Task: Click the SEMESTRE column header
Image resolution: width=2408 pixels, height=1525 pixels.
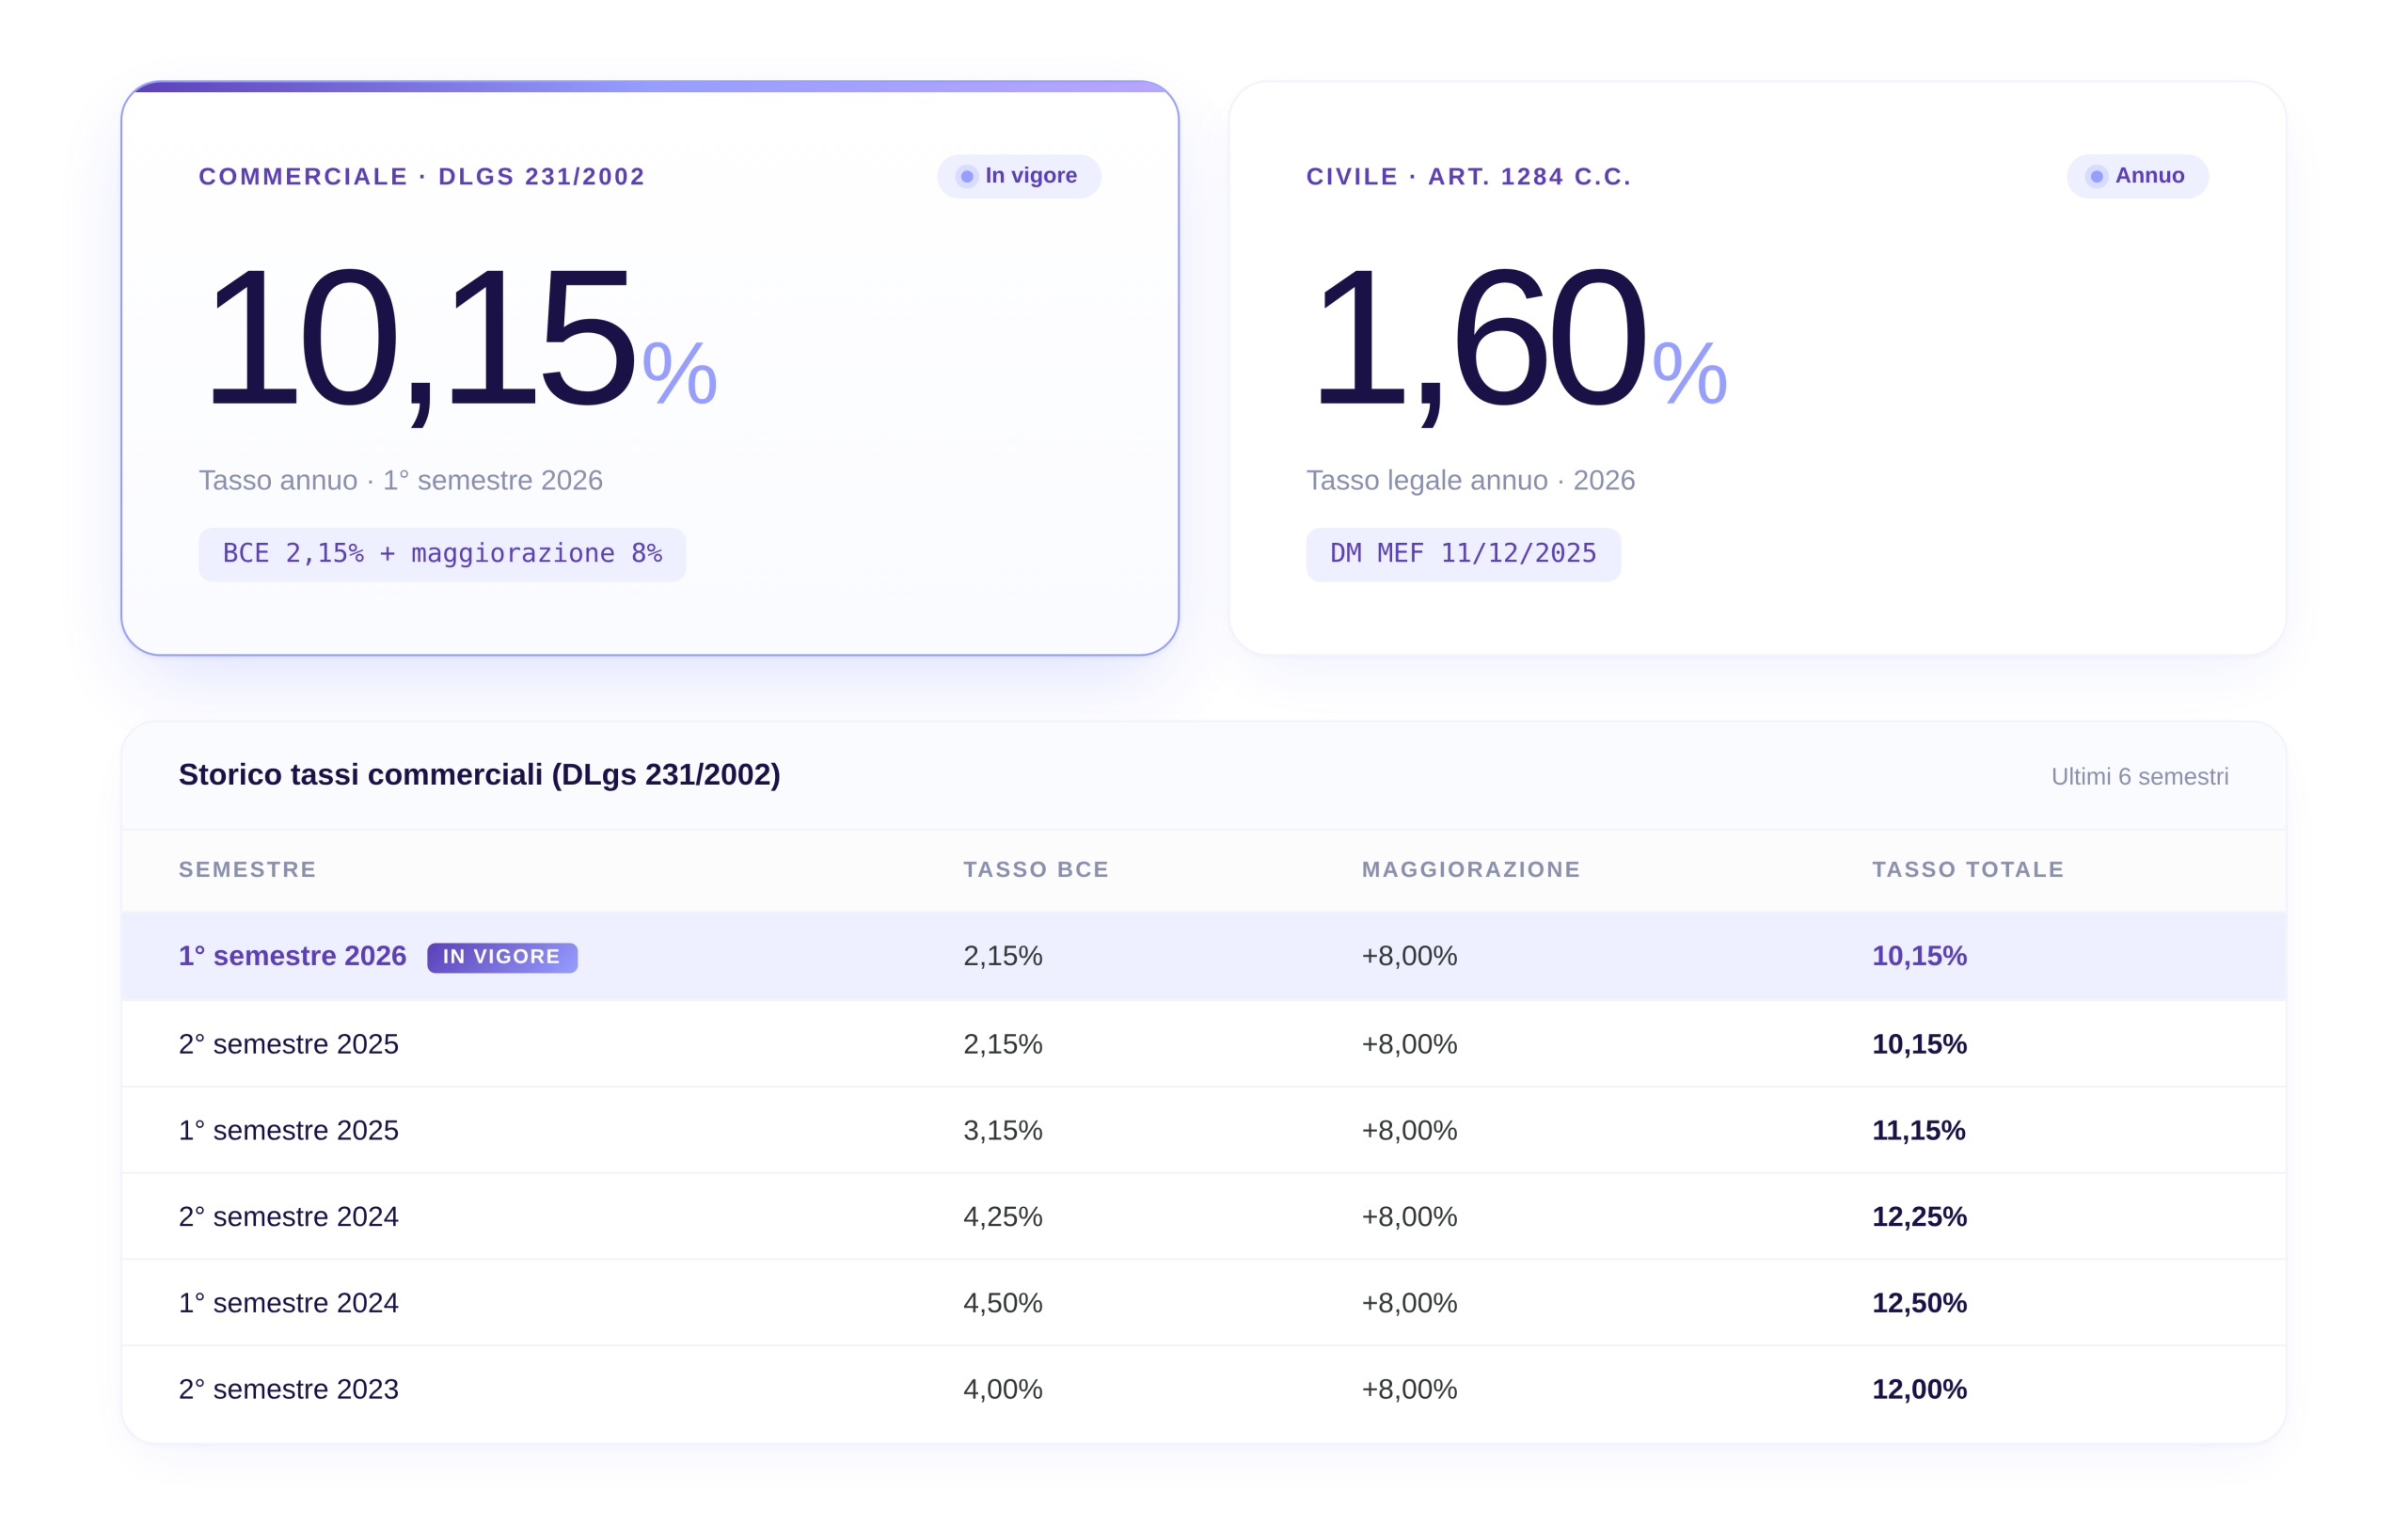Action: tap(247, 870)
